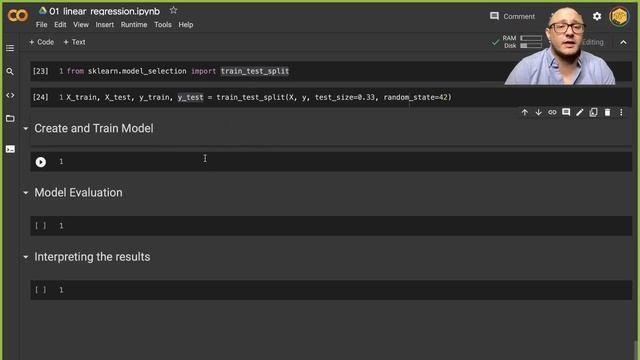Add a new code cell with + Code
Viewport: 640px width, 360px height.
click(42, 42)
